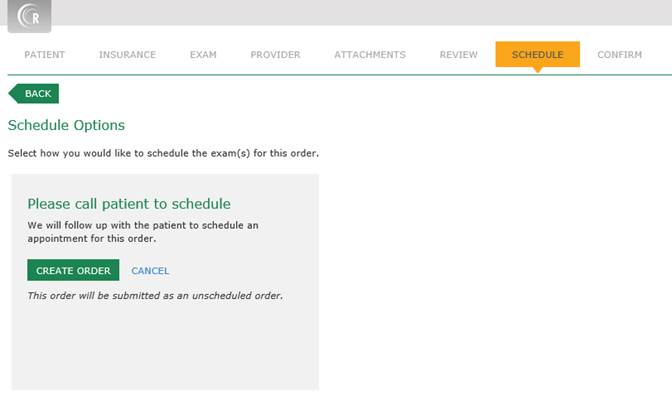Click the orange pointer below Schedule tab
Viewport: 672px width, 405px height.
click(x=537, y=71)
